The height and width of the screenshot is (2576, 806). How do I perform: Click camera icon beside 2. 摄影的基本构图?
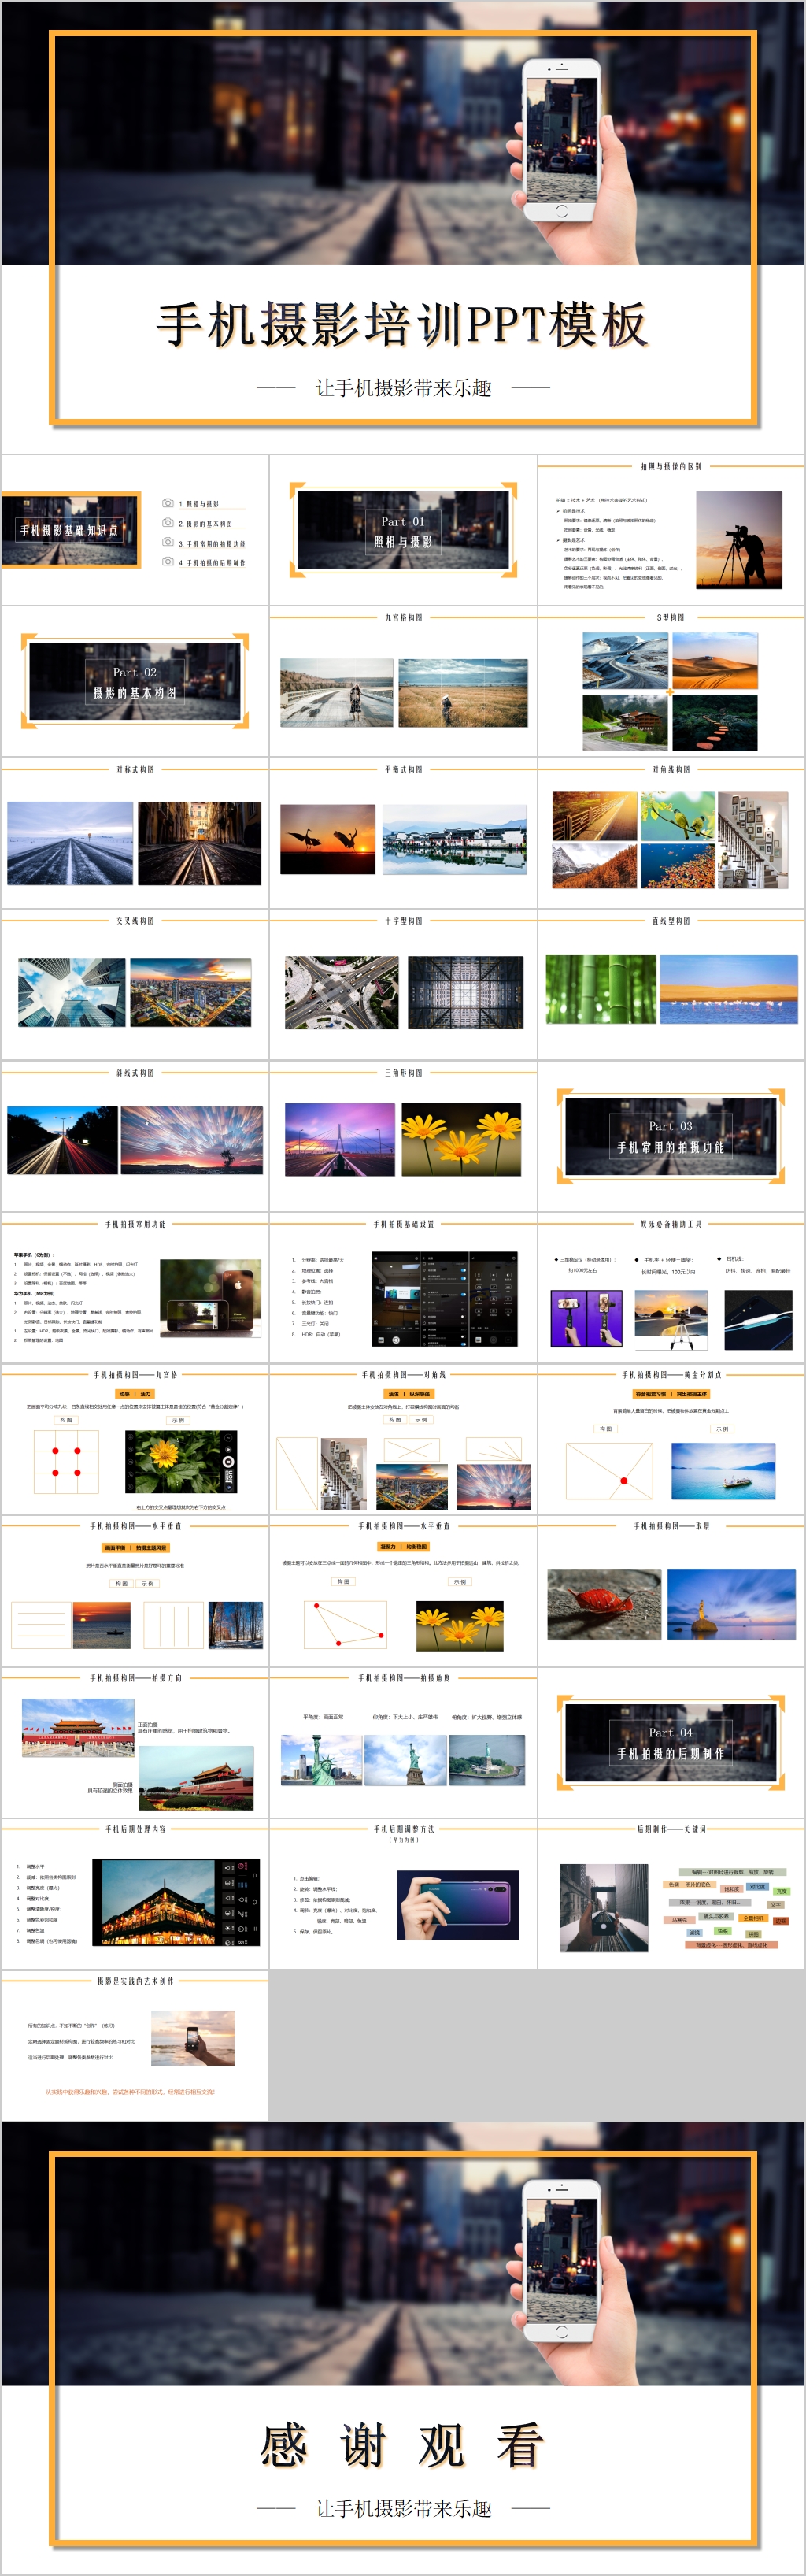pos(167,523)
